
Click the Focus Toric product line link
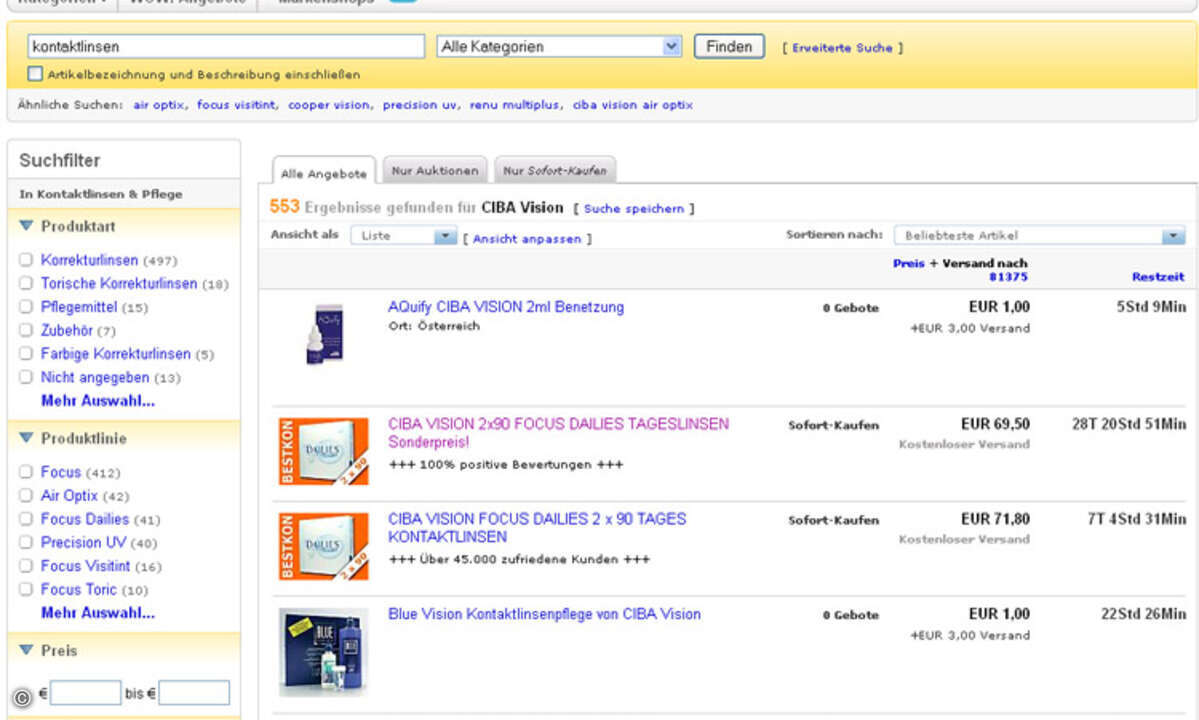pos(78,589)
